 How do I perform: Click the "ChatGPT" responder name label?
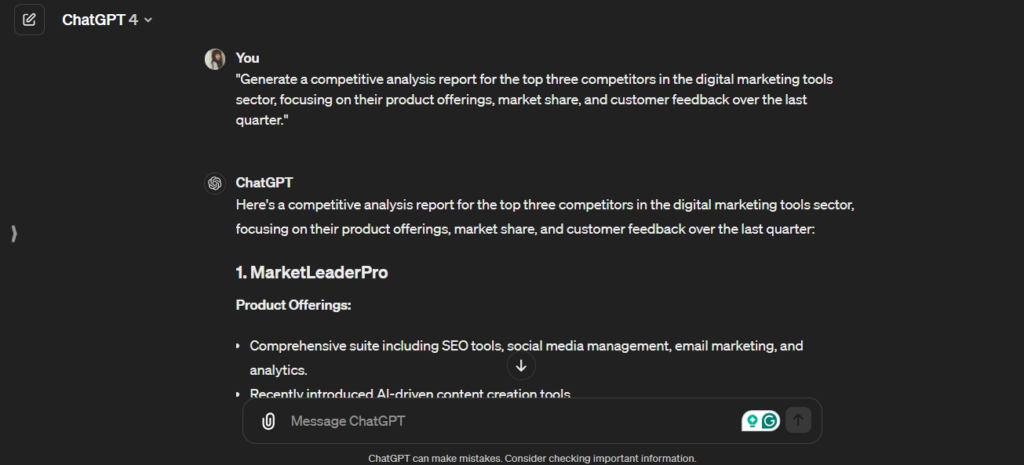(264, 183)
